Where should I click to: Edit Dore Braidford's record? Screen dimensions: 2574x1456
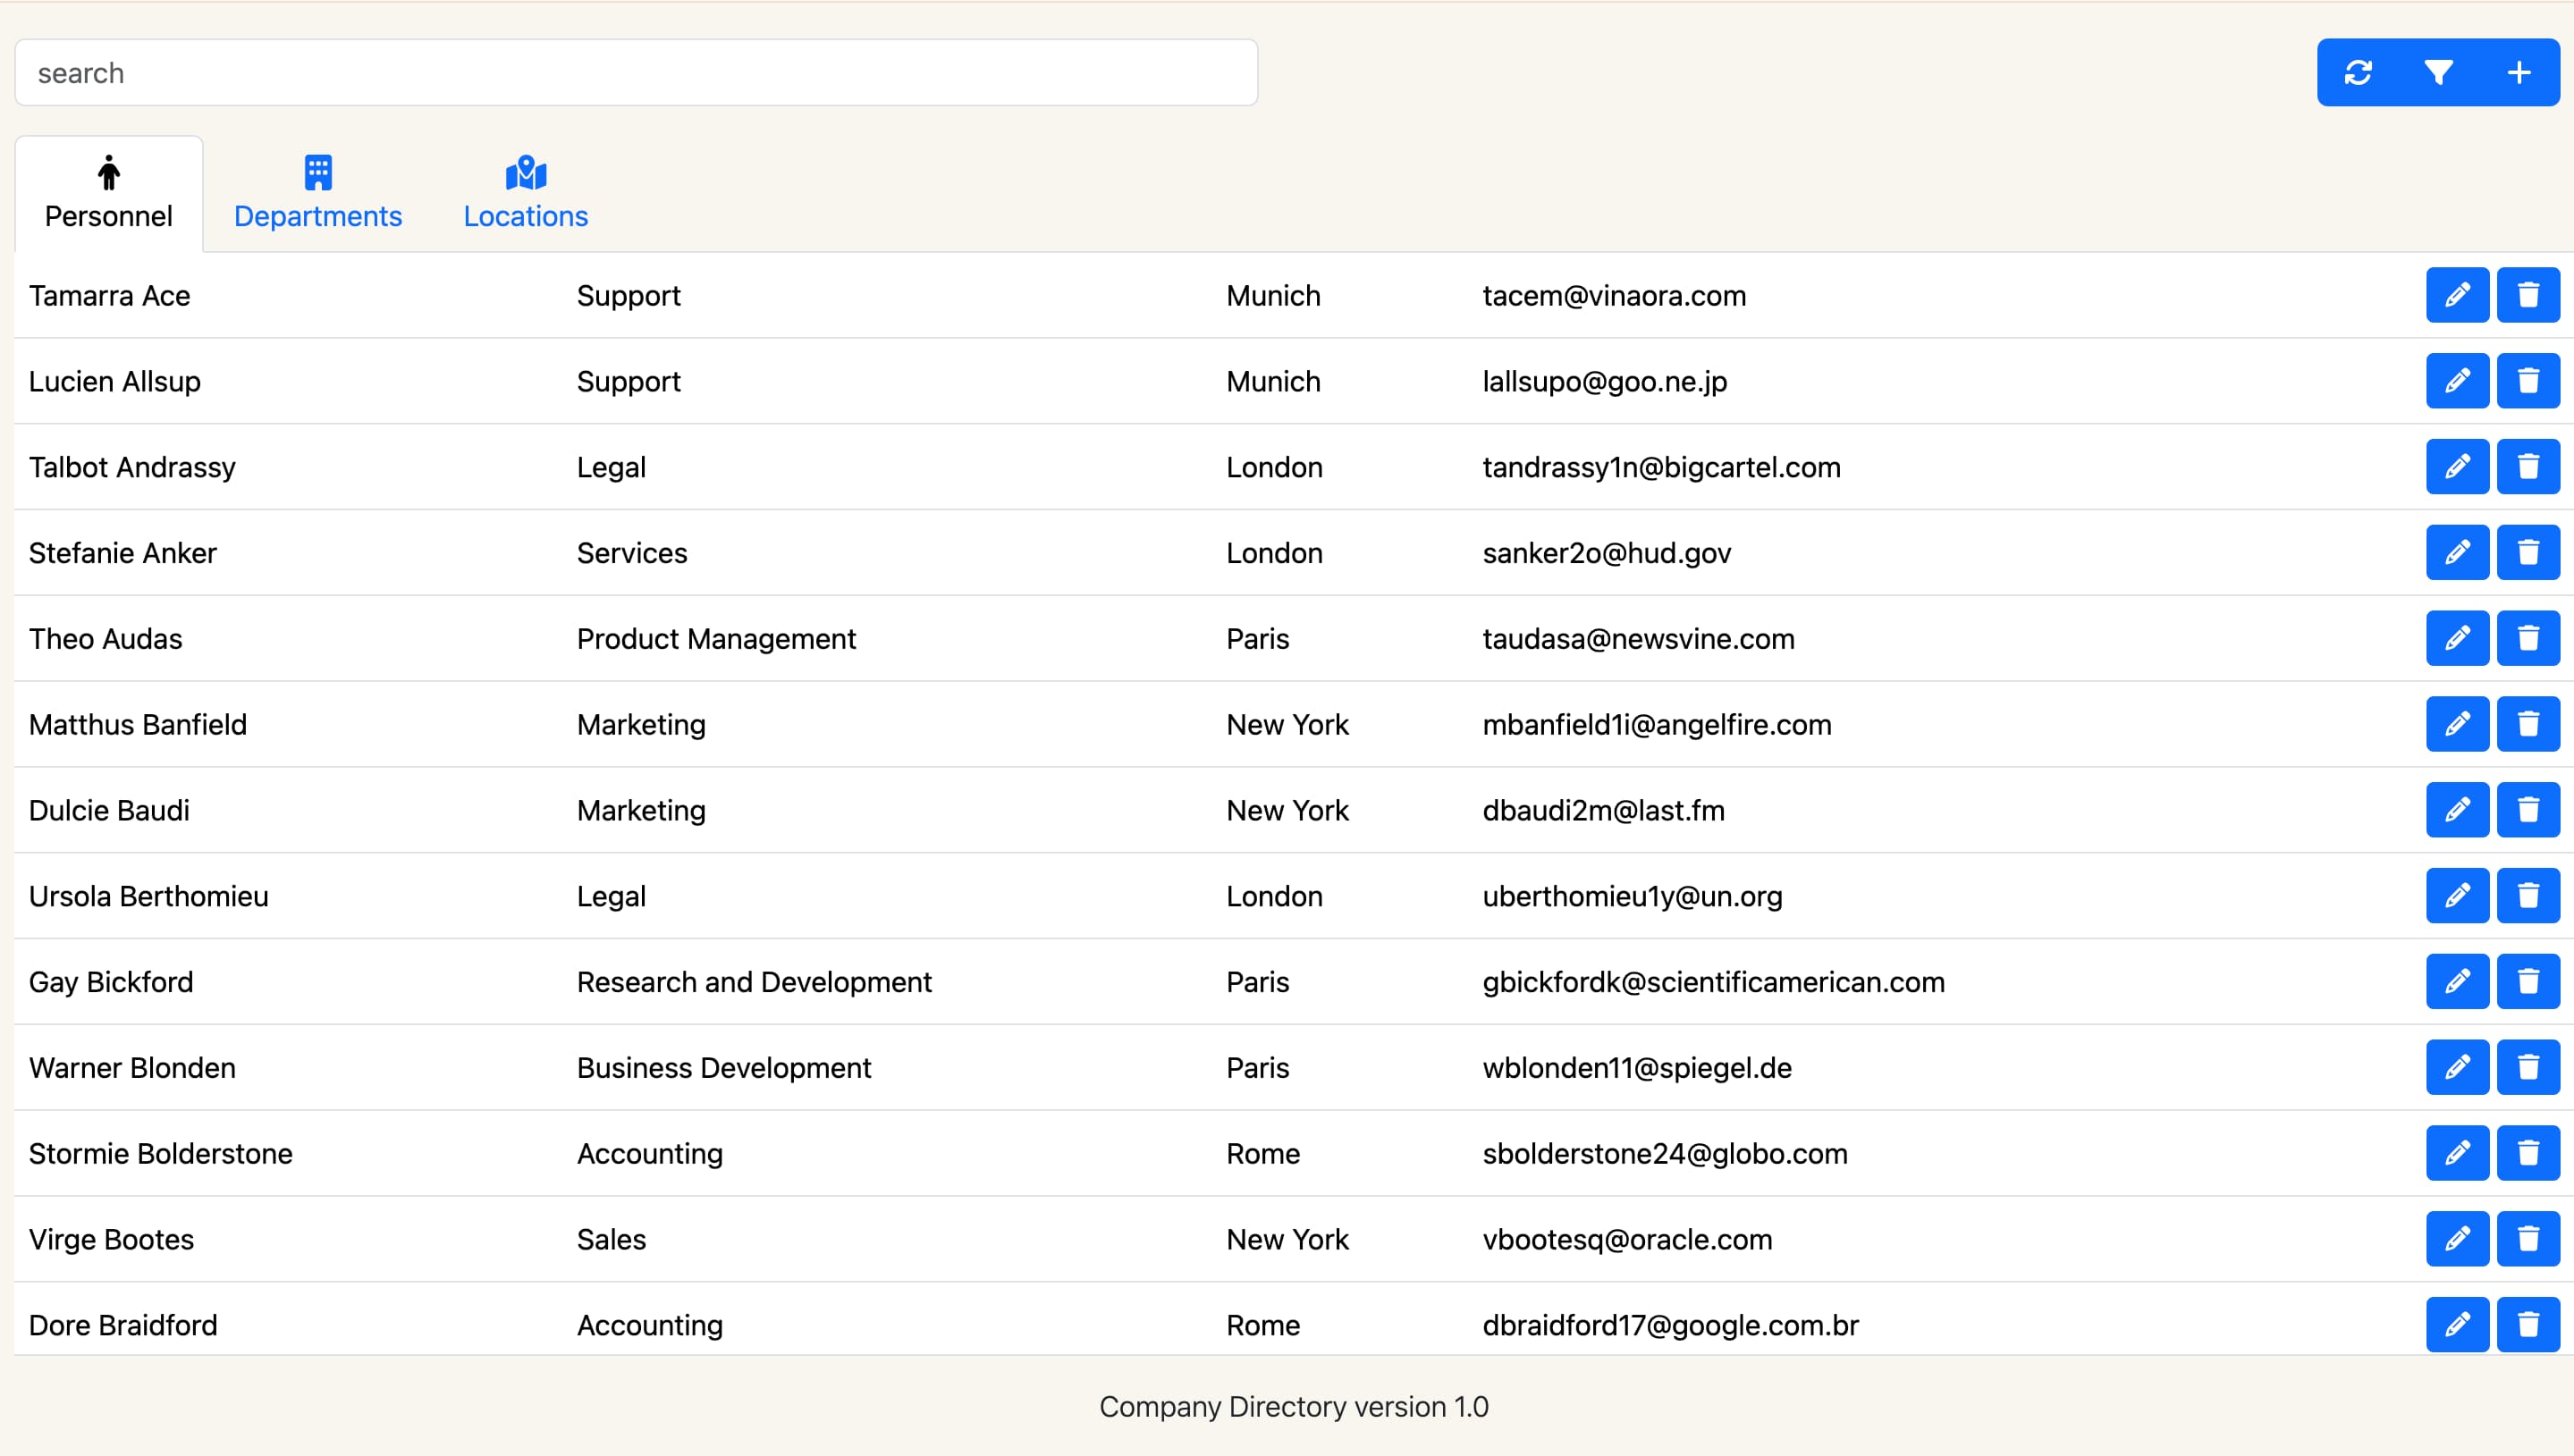[x=2457, y=1325]
